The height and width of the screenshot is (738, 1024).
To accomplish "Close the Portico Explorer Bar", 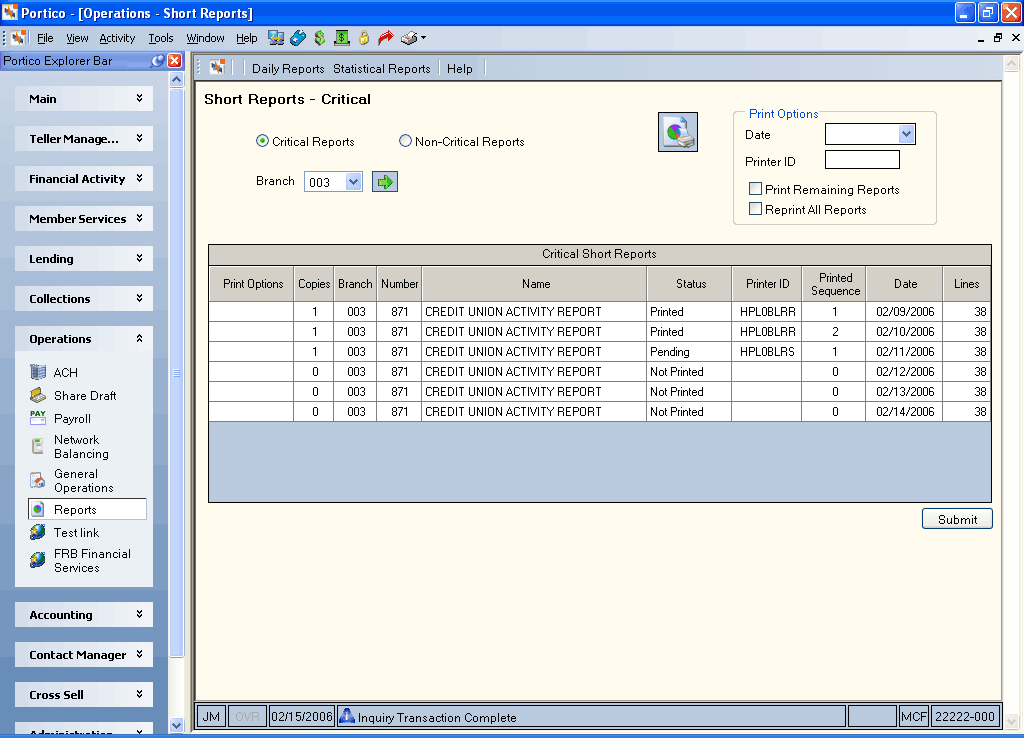I will click(174, 61).
